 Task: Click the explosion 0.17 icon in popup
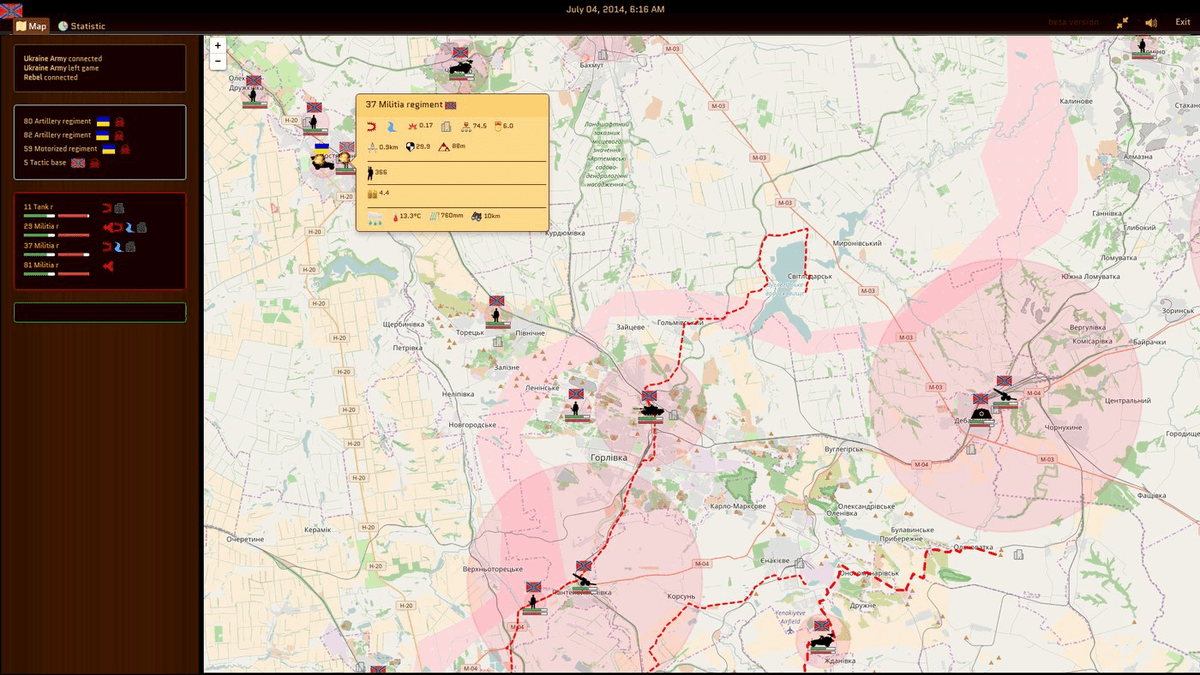(x=411, y=126)
